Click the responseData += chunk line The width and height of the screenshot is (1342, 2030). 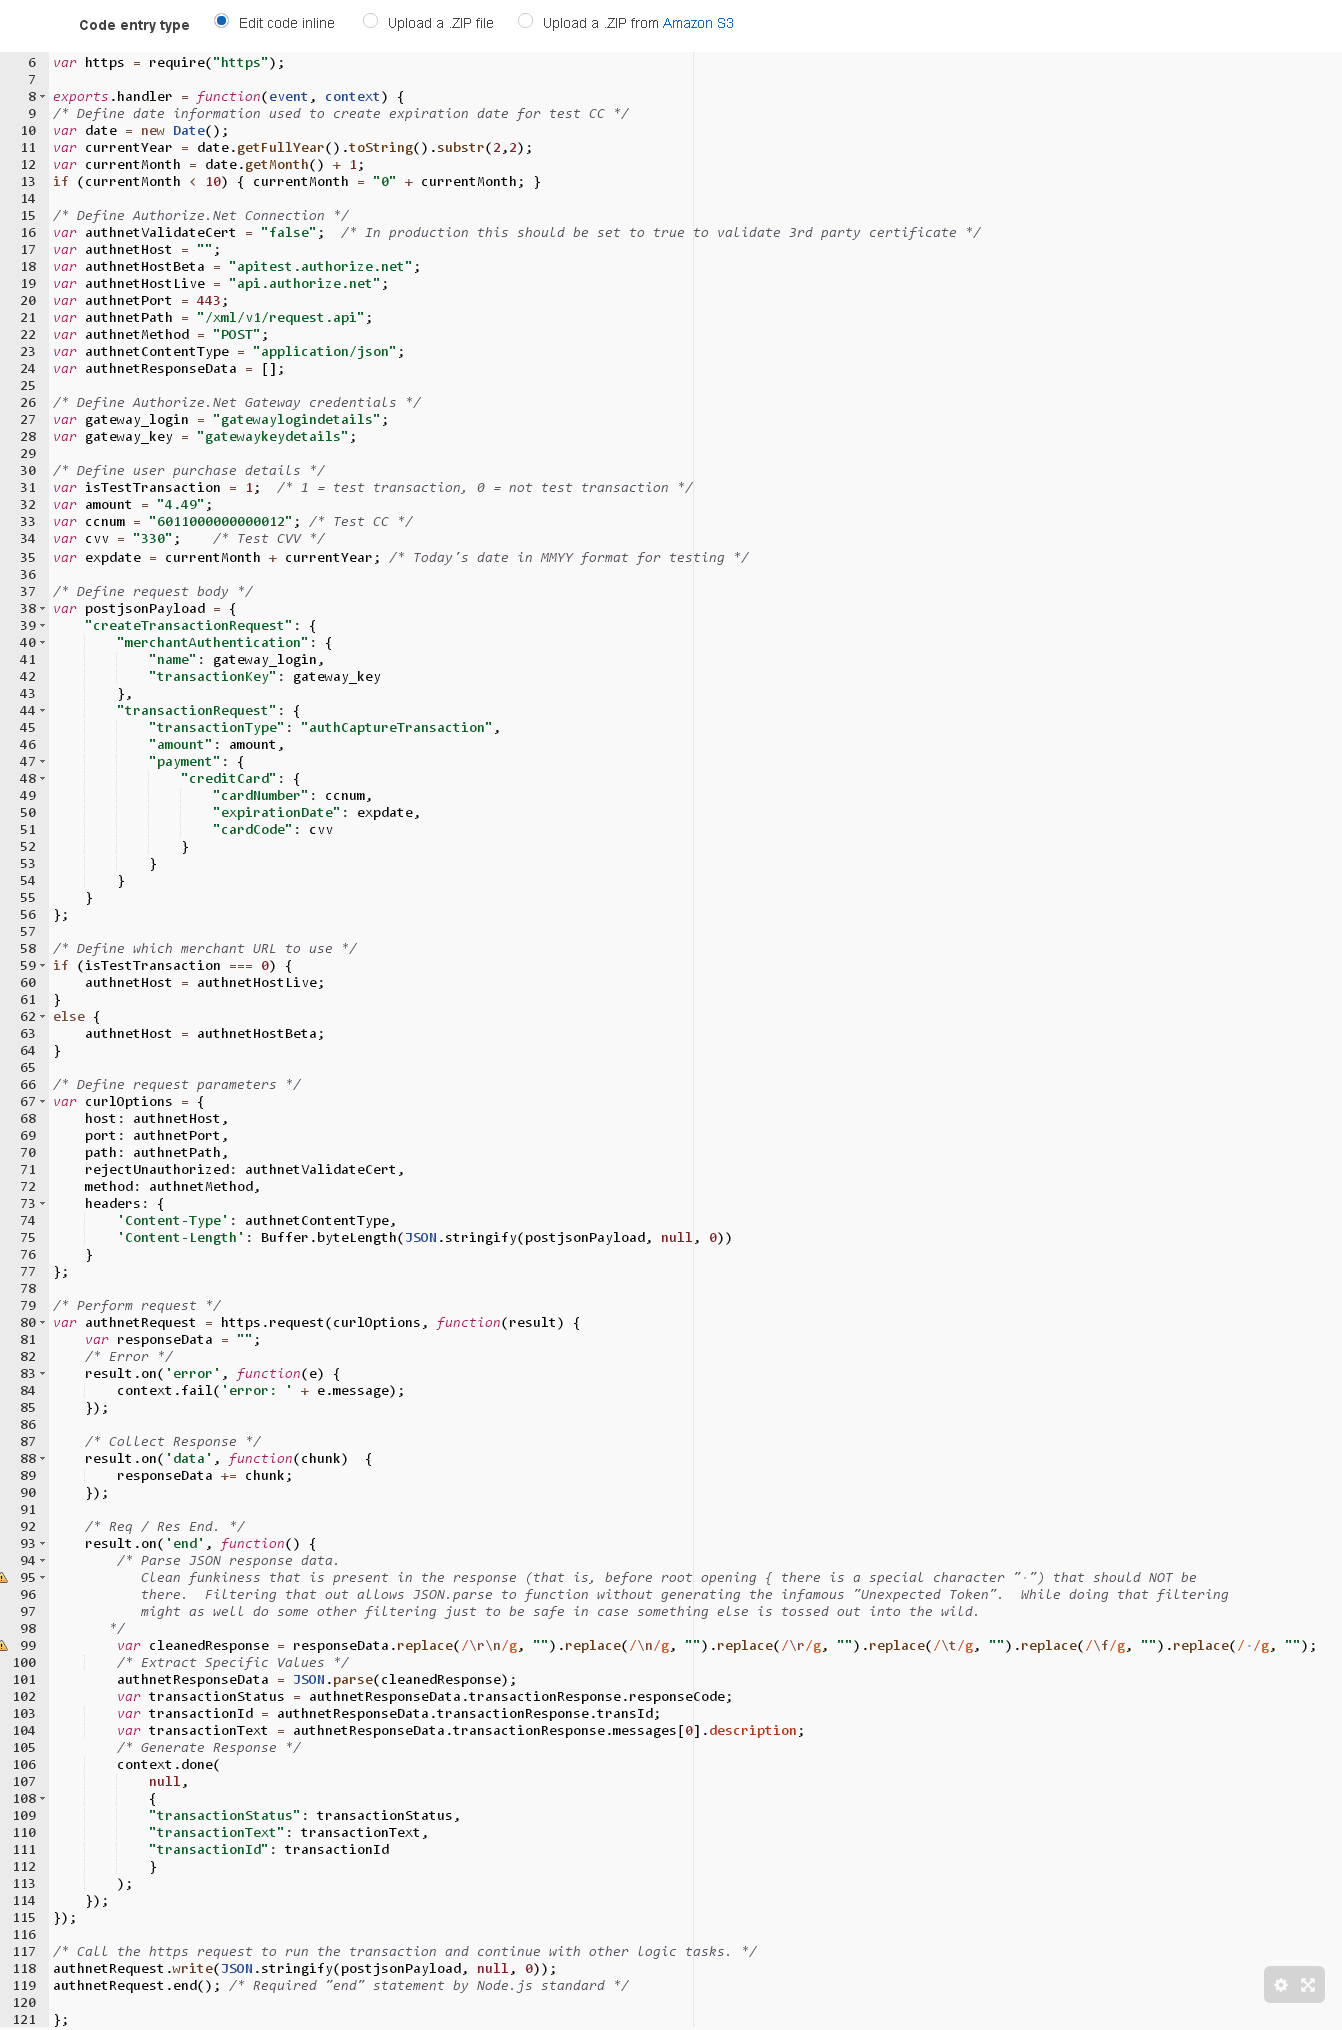205,1475
